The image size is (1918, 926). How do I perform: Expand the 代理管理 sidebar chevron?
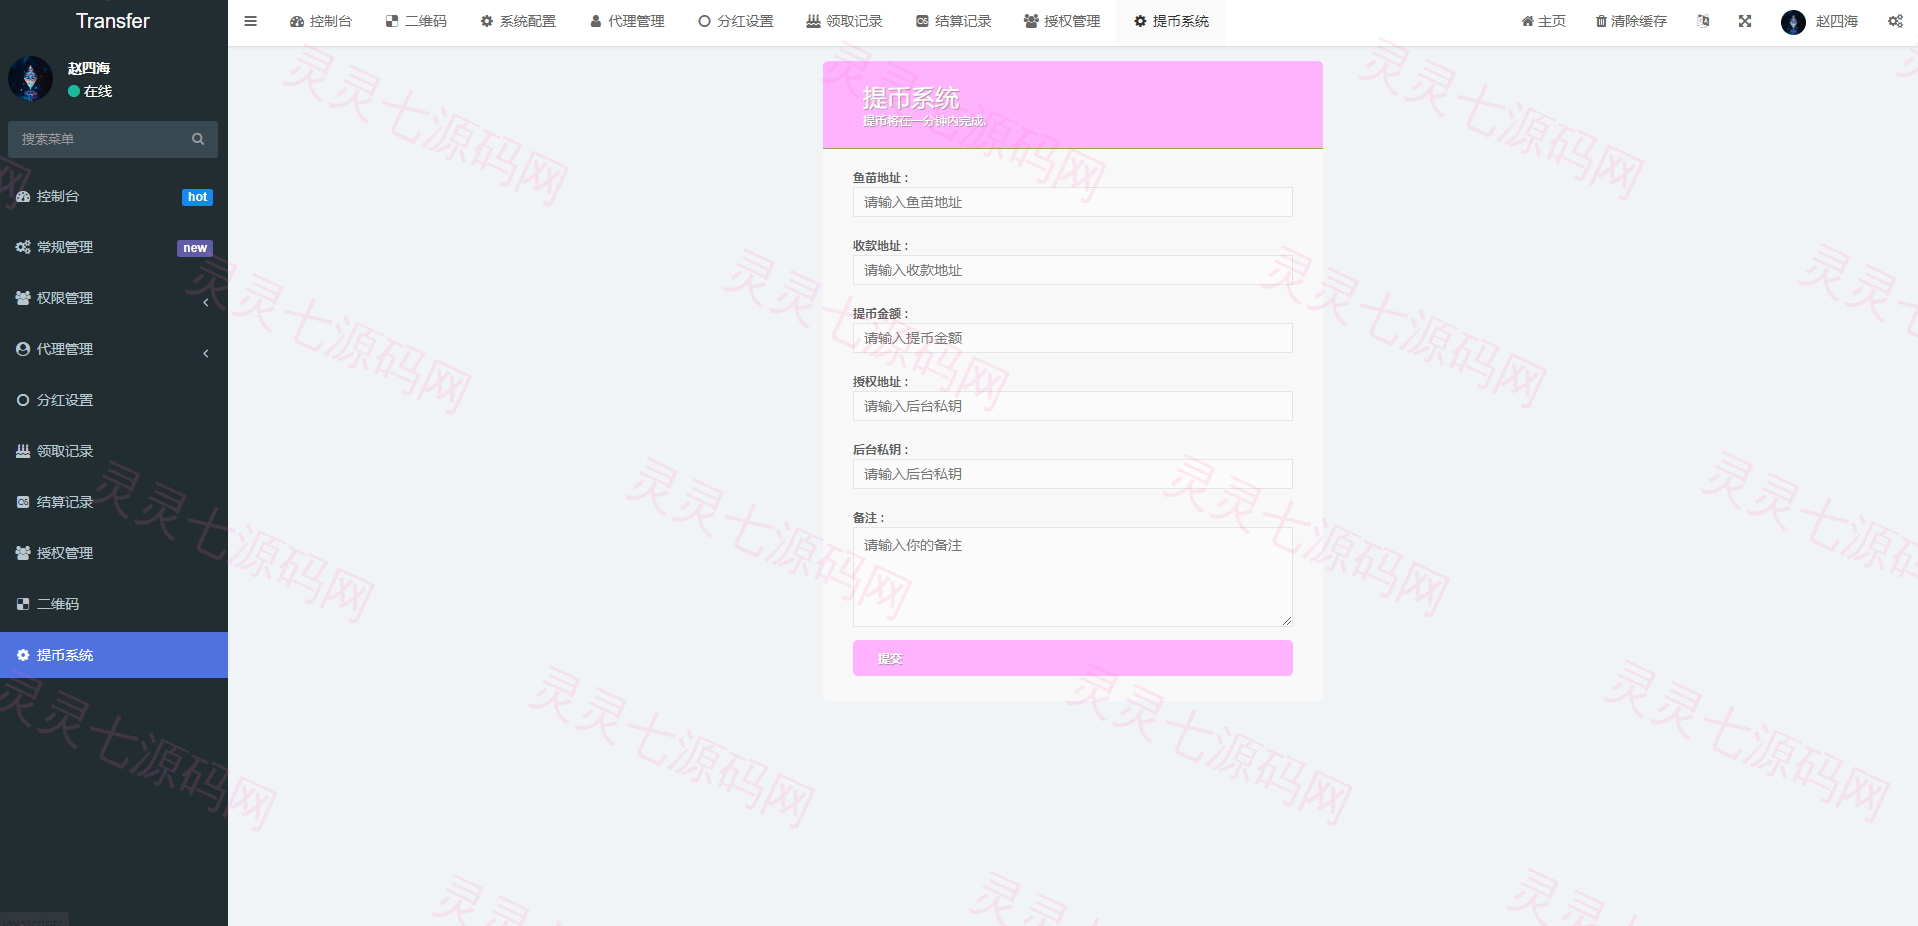coord(206,353)
